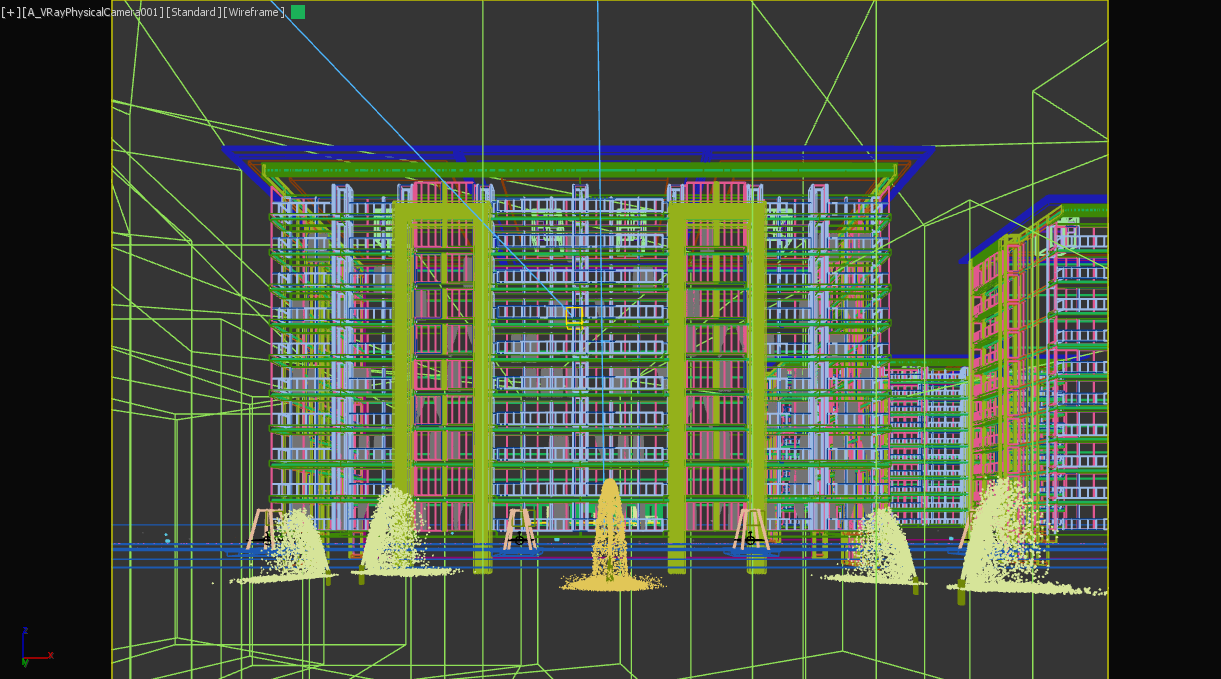Select the tan A-frame object right of center fountain

pyautogui.click(x=750, y=528)
